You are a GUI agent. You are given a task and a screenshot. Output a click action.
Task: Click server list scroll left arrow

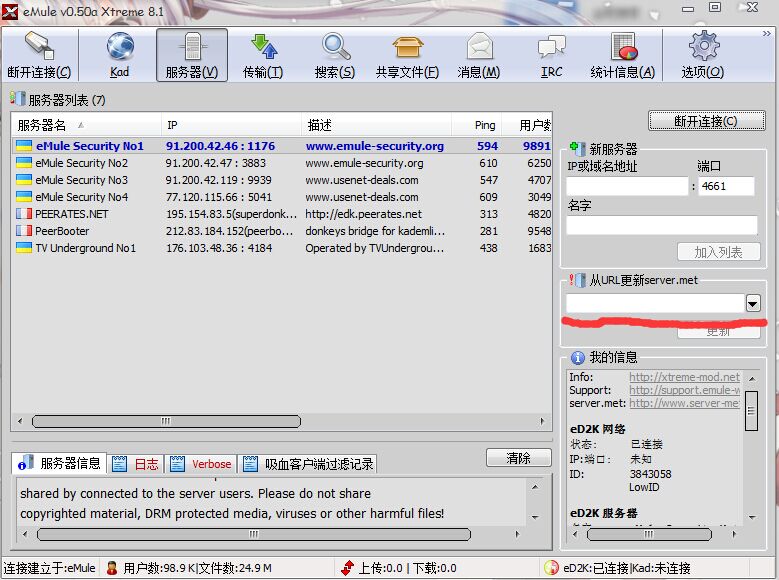pyautogui.click(x=20, y=421)
